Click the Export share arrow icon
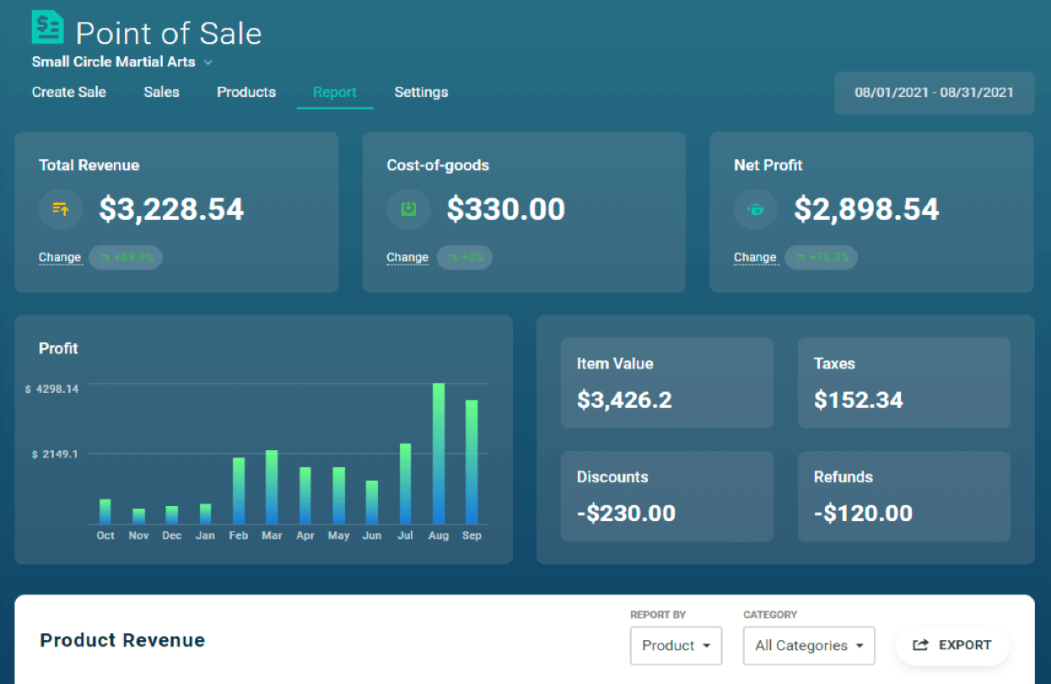The width and height of the screenshot is (1051, 684). [x=921, y=645]
